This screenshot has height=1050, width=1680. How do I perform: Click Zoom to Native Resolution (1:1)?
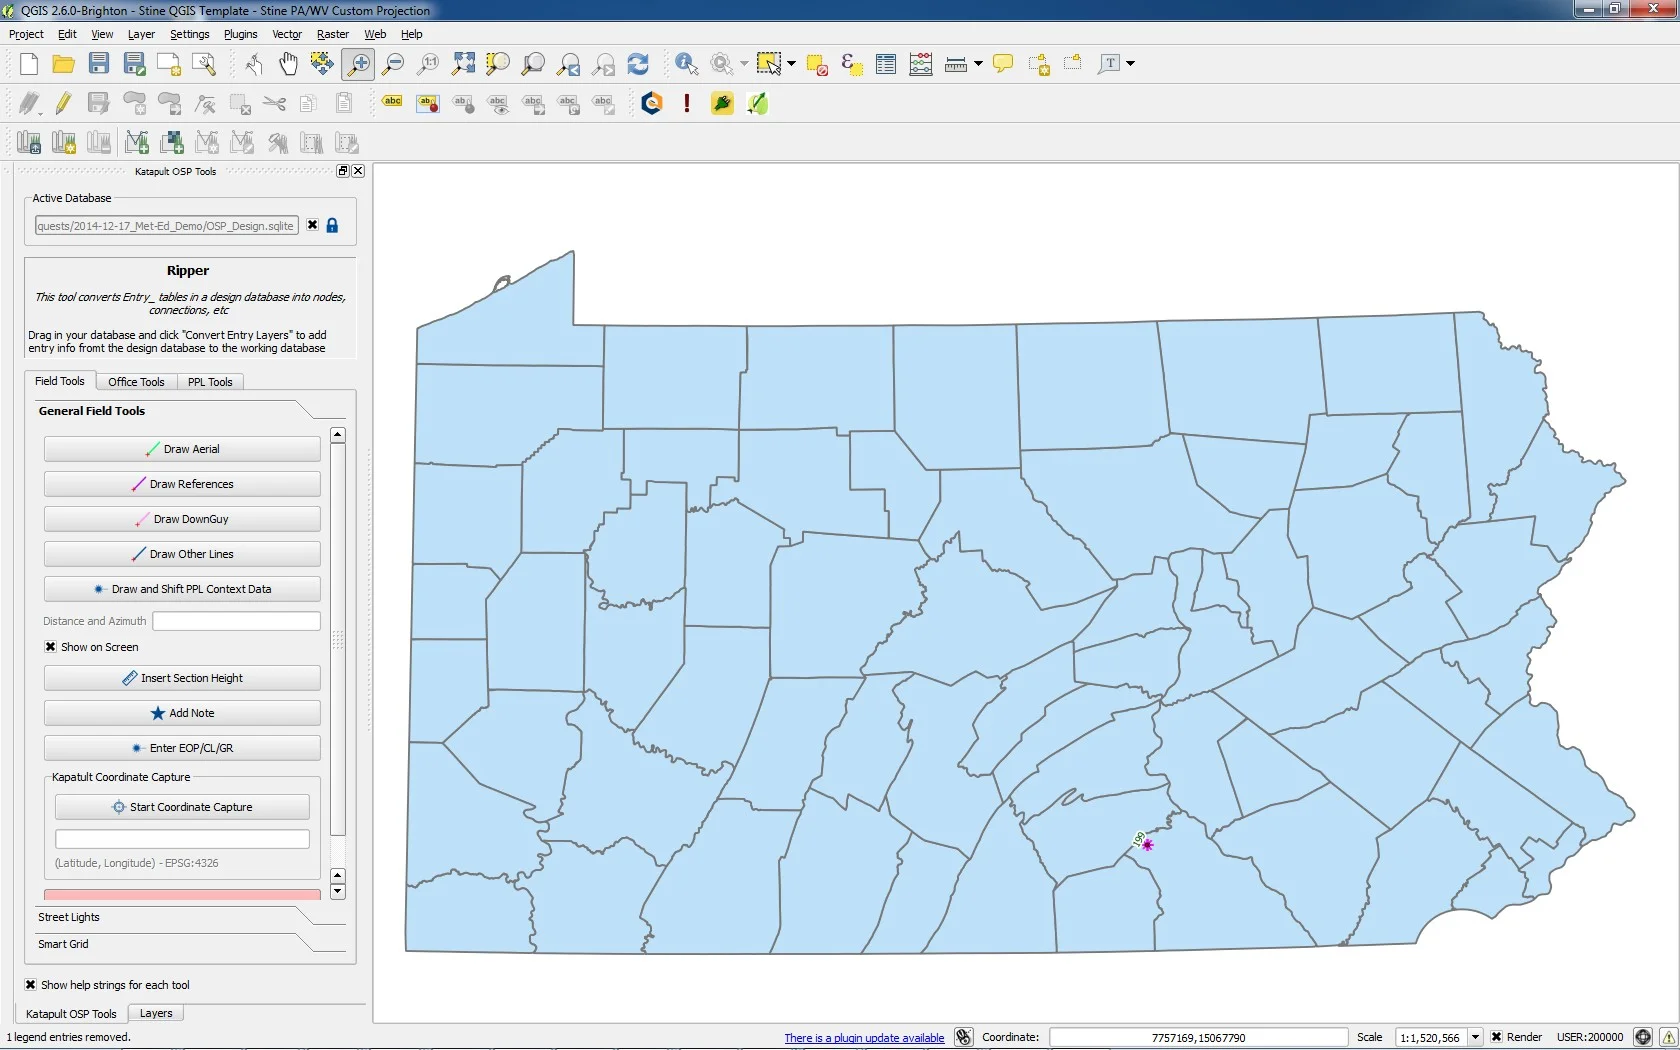(x=428, y=64)
